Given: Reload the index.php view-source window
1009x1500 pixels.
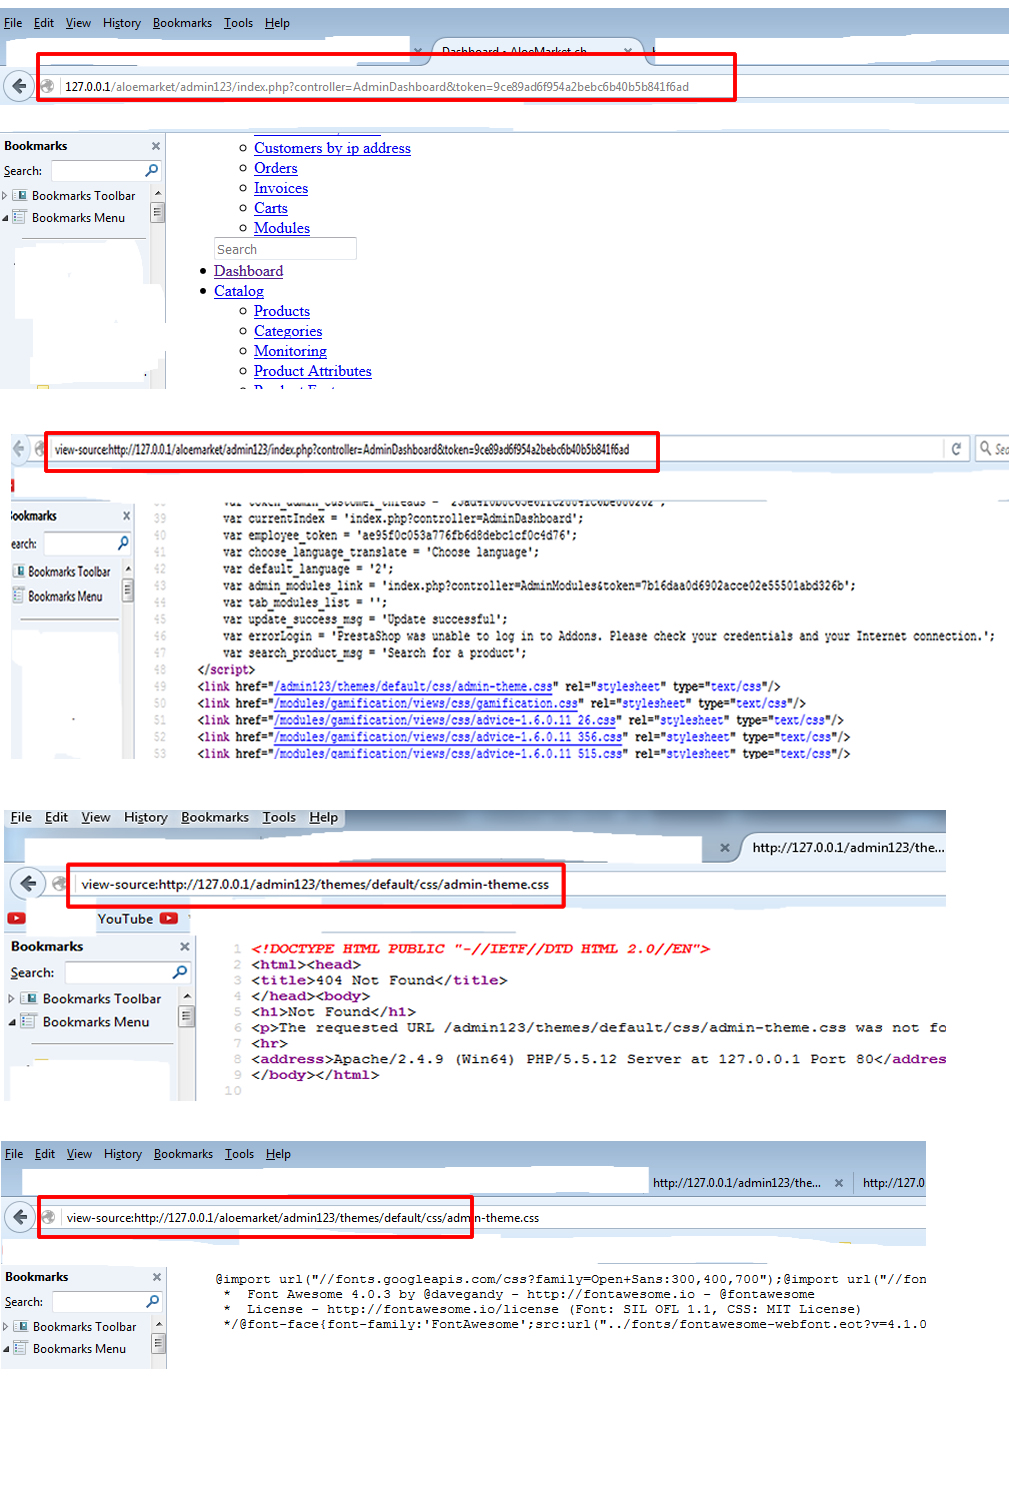Looking at the screenshot, I should [956, 449].
